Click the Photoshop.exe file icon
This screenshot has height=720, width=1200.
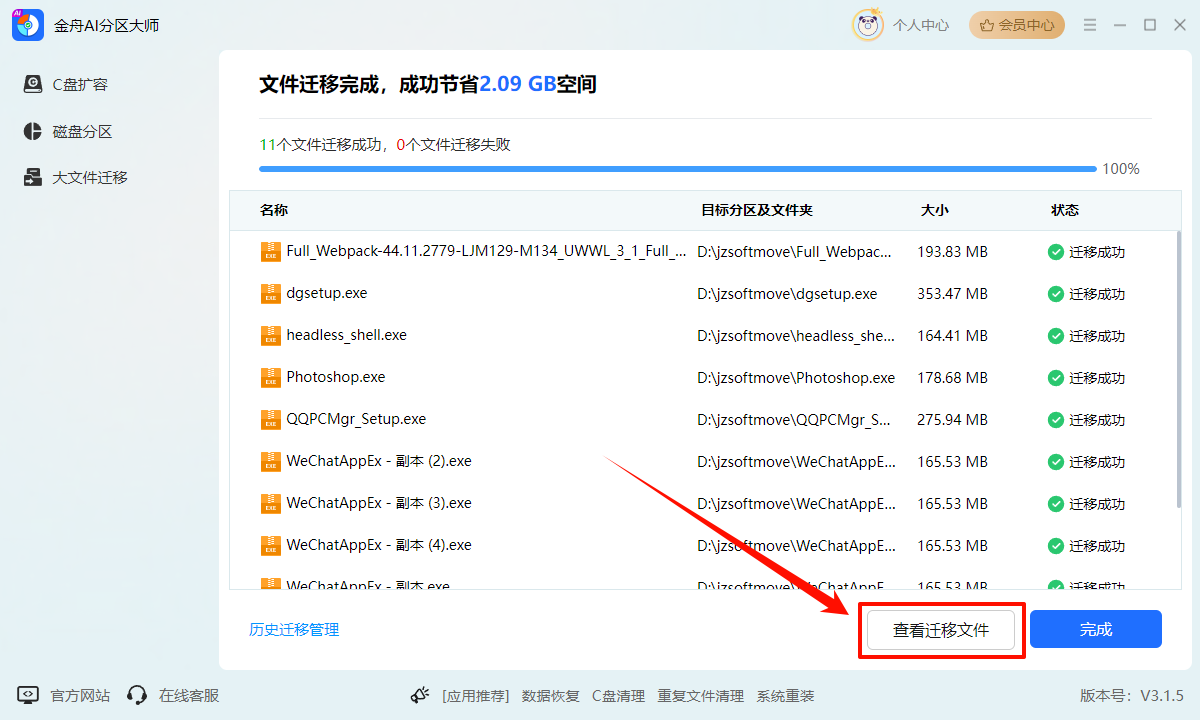coord(270,378)
